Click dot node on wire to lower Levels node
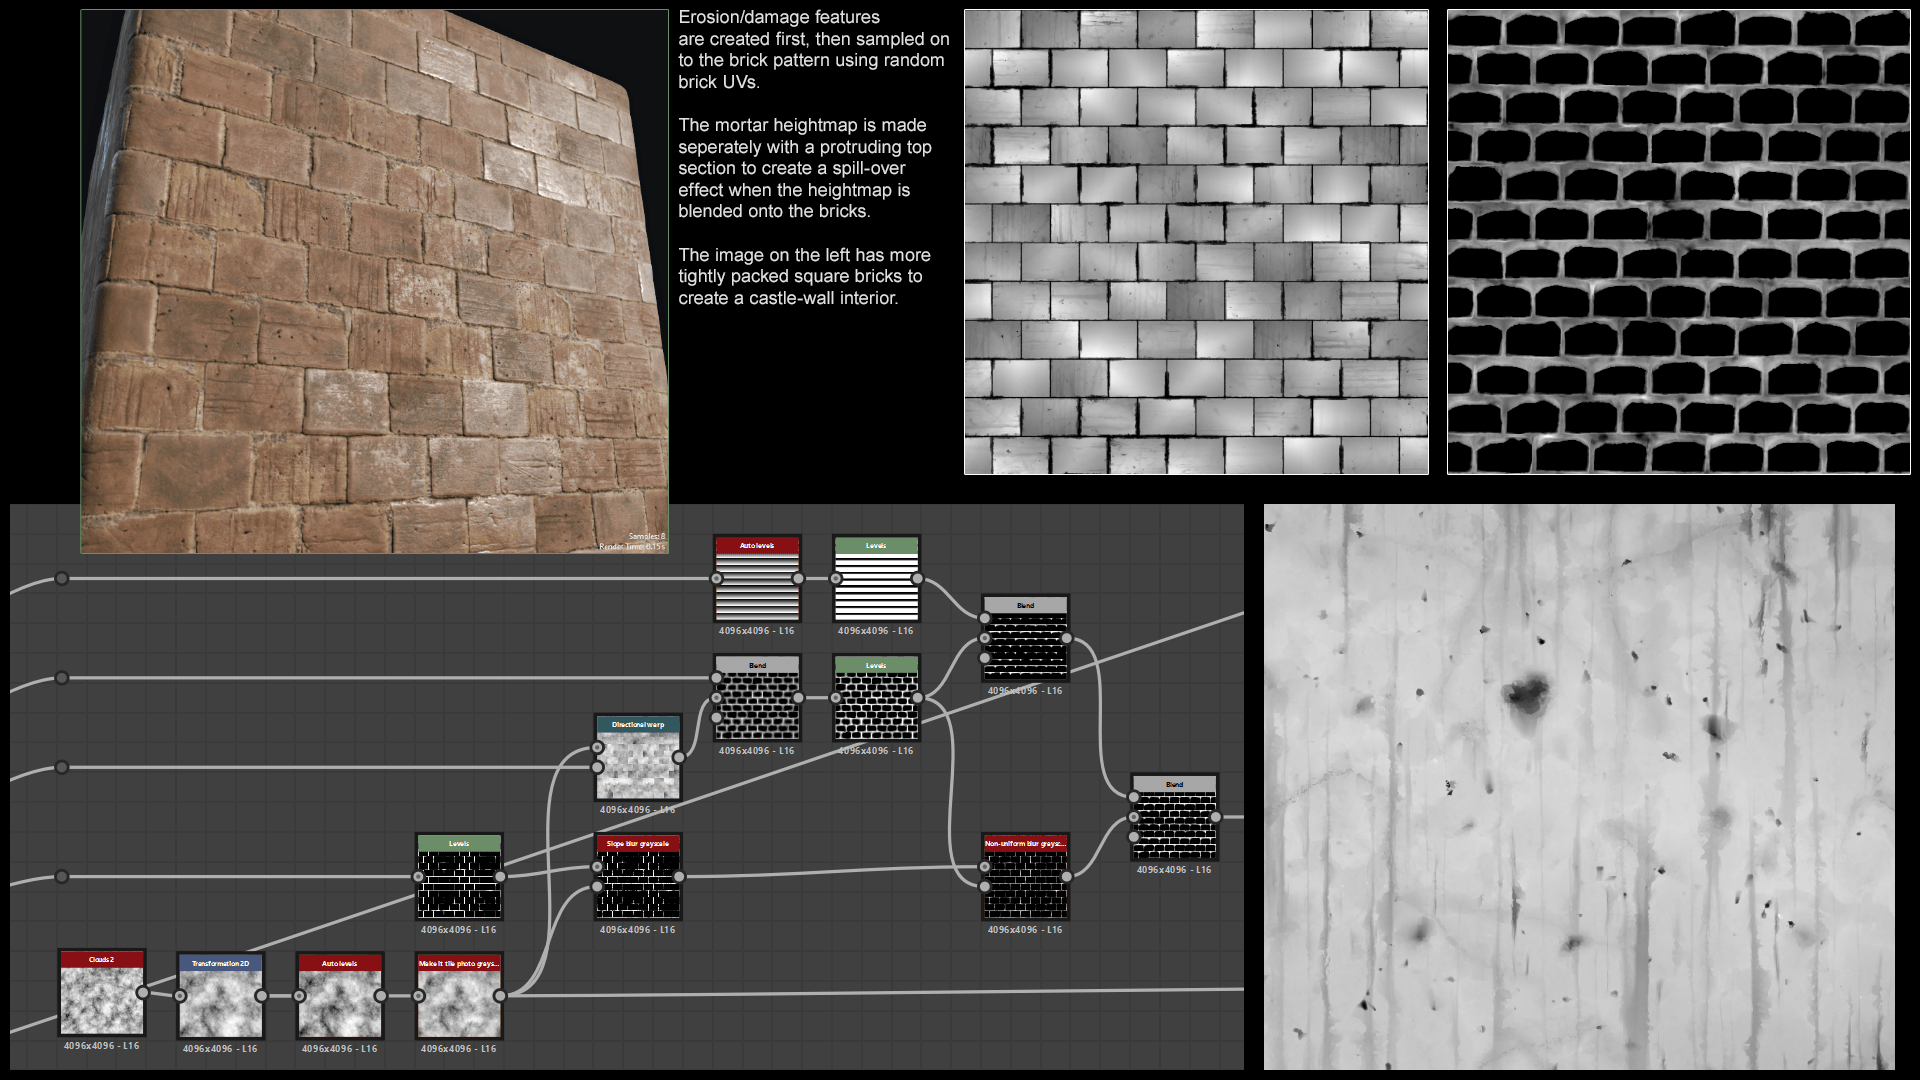The image size is (1920, 1080). point(62,877)
